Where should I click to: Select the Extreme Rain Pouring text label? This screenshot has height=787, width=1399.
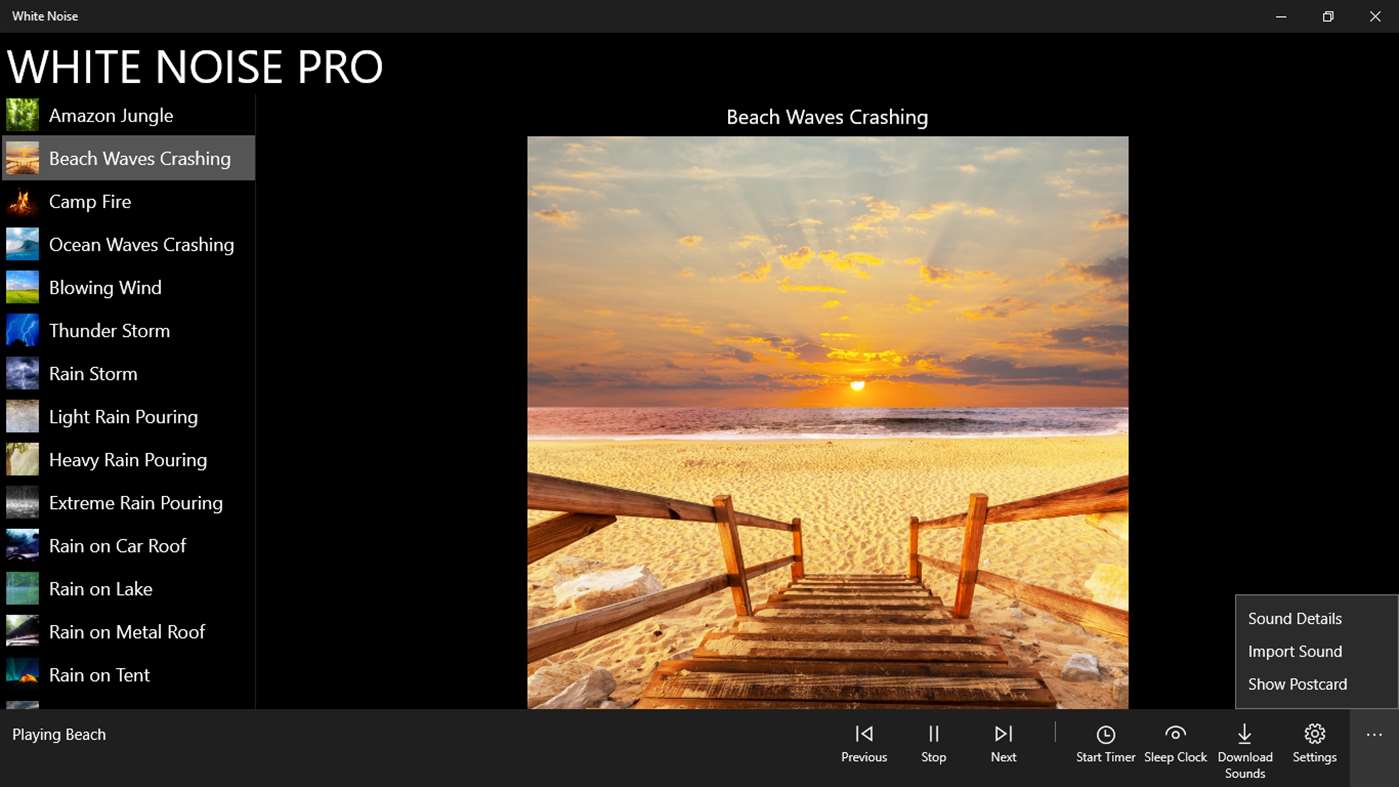136,503
